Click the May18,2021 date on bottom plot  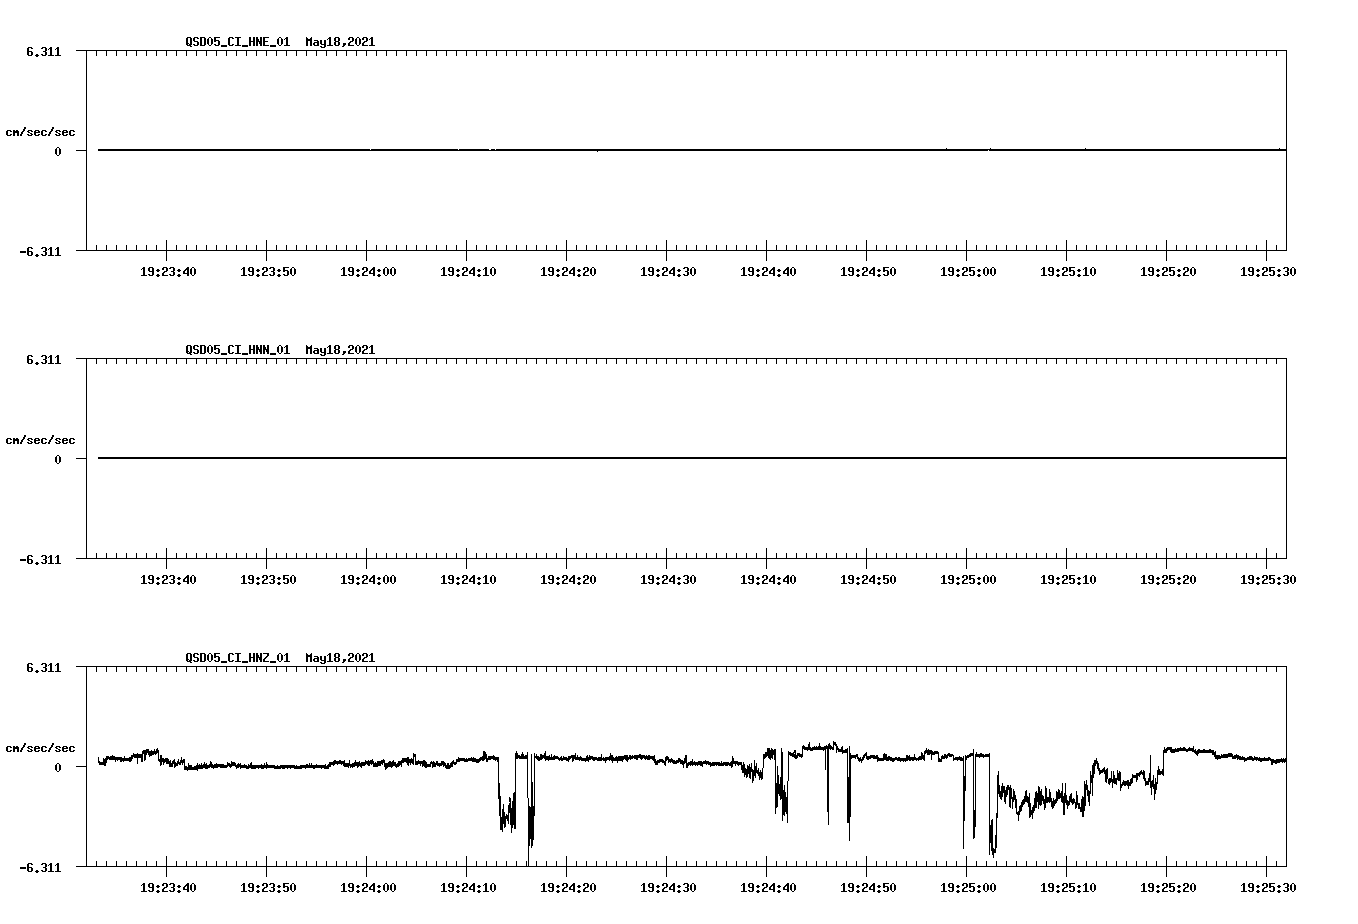[x=339, y=658]
